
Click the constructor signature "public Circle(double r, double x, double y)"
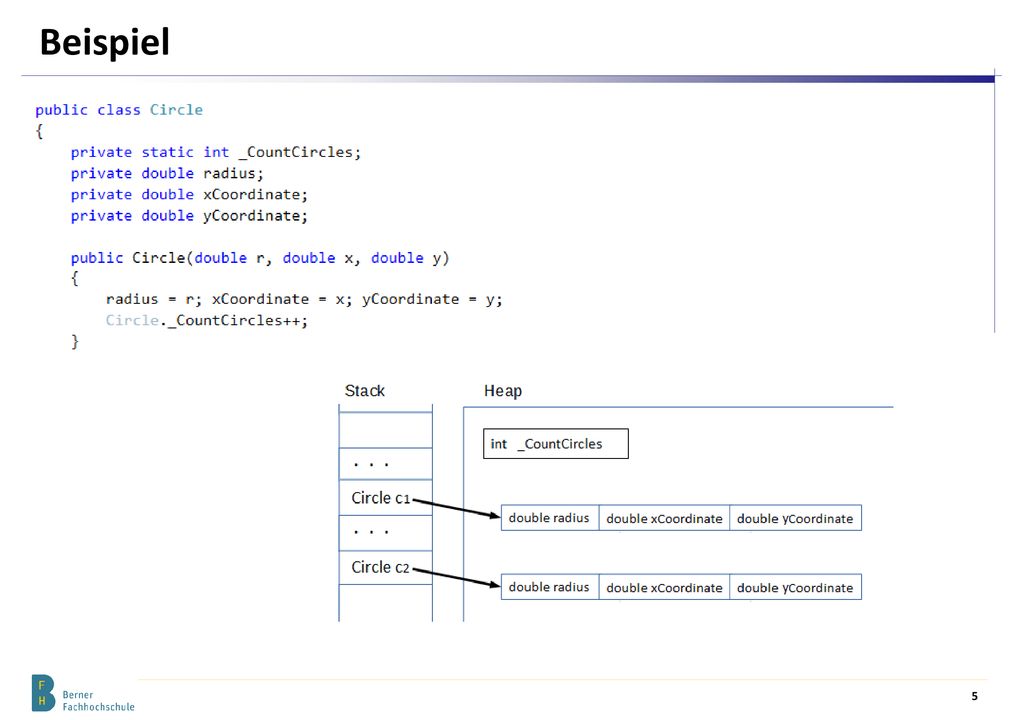coord(260,258)
